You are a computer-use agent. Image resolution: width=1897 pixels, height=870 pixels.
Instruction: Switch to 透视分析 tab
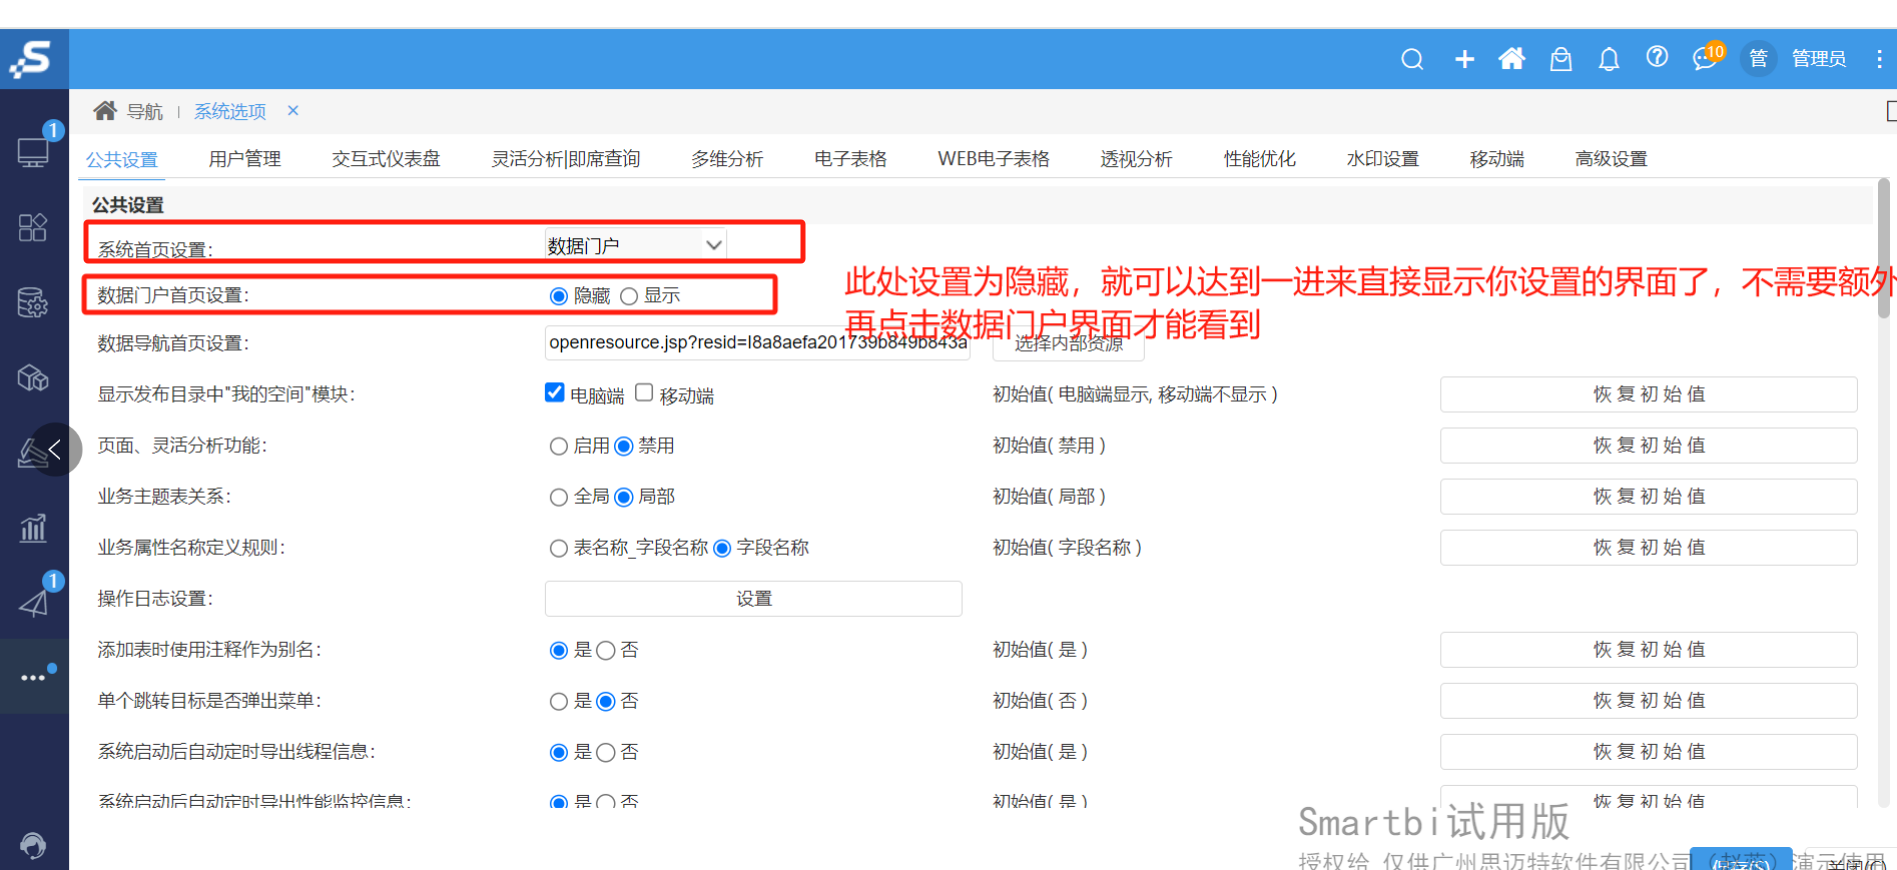tap(1136, 159)
